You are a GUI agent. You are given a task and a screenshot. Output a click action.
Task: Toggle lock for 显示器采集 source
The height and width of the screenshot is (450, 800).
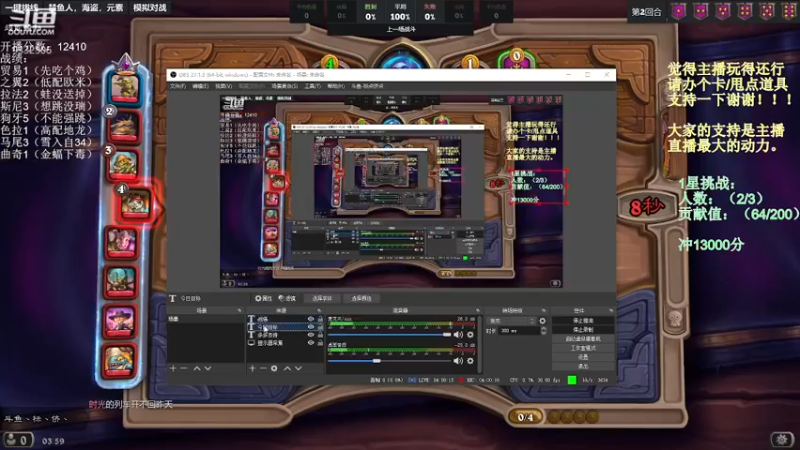pos(320,343)
